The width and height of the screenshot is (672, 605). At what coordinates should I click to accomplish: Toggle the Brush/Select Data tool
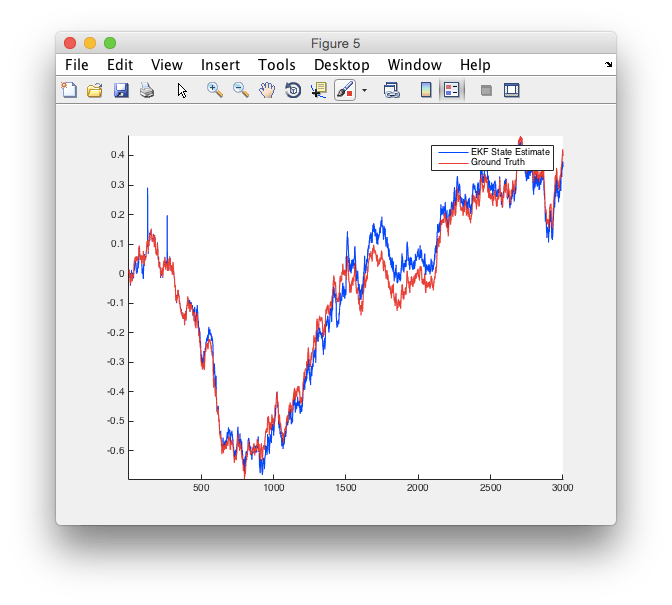point(345,90)
